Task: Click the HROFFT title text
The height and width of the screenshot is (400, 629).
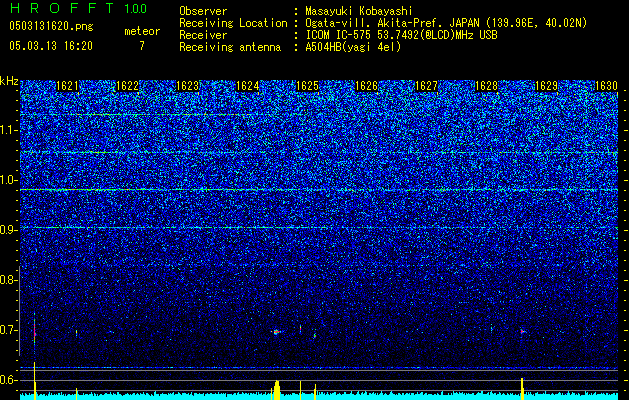Action: pos(62,8)
